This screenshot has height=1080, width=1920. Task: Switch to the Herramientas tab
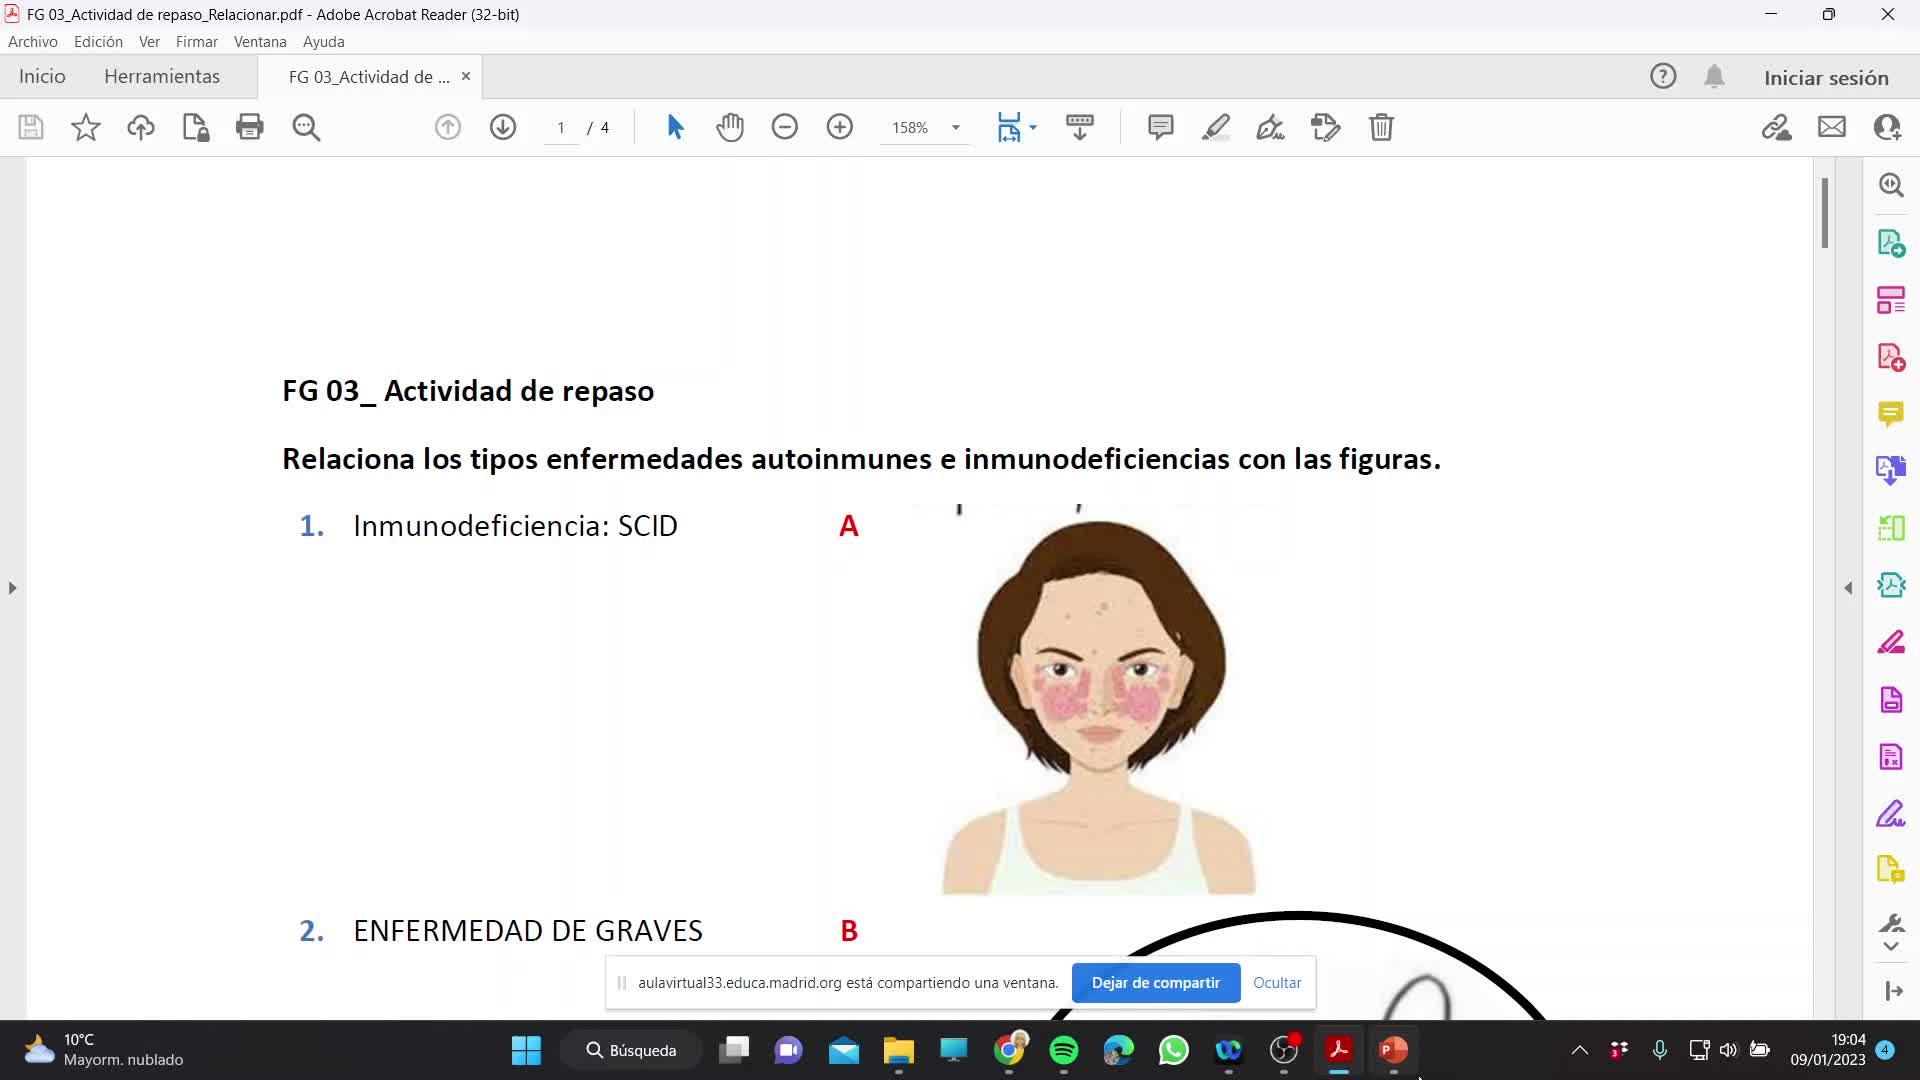click(162, 77)
